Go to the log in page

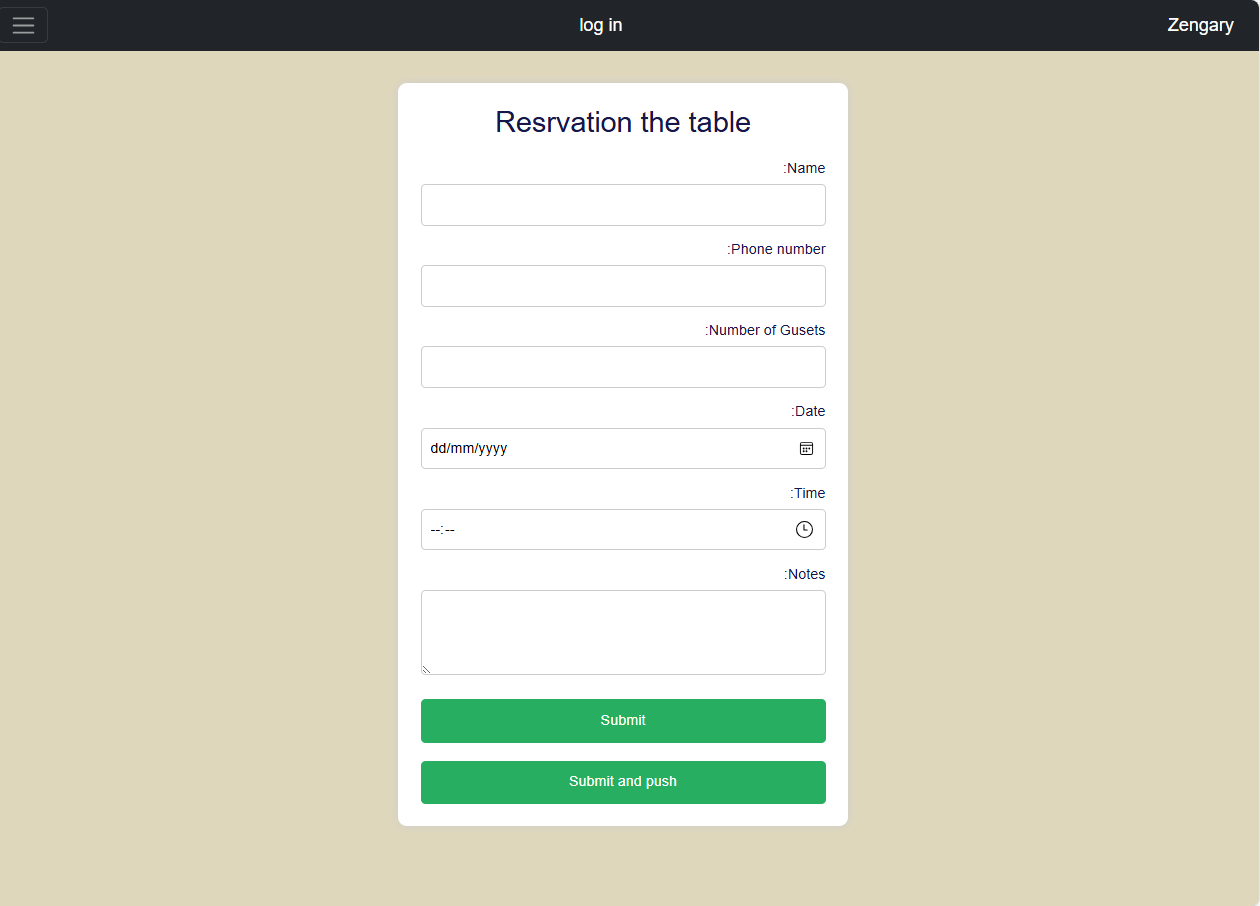click(x=600, y=25)
